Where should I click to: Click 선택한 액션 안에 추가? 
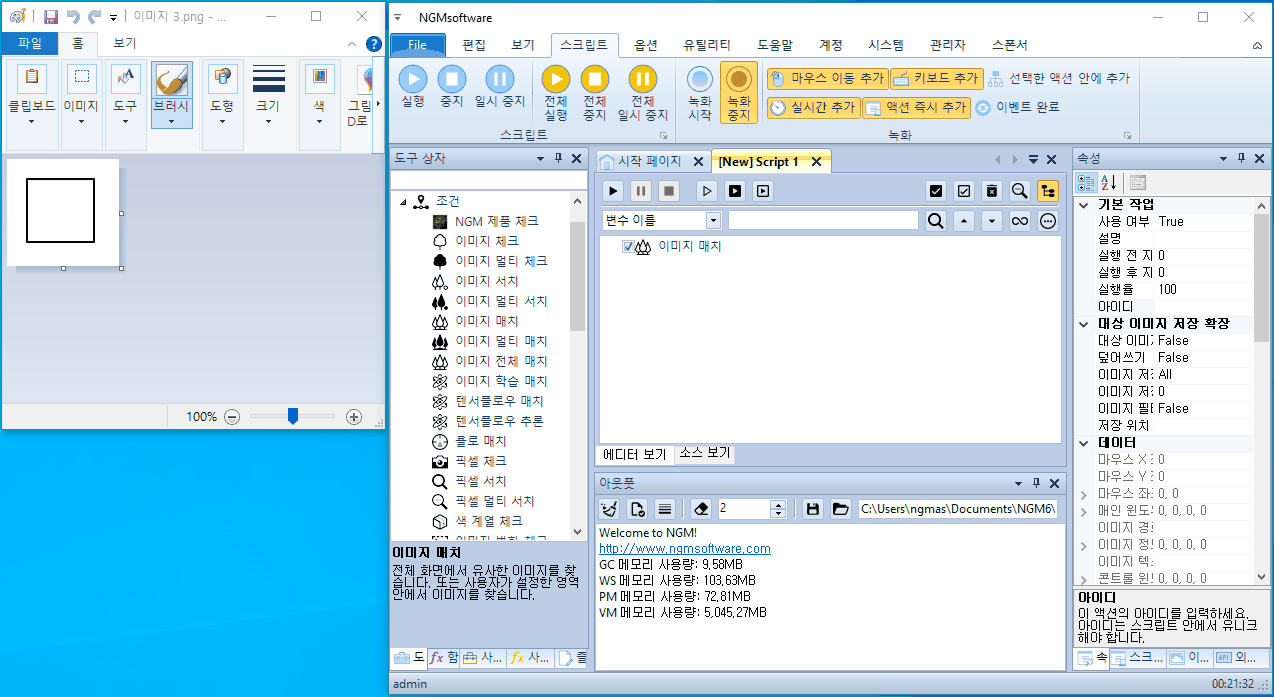[1058, 78]
